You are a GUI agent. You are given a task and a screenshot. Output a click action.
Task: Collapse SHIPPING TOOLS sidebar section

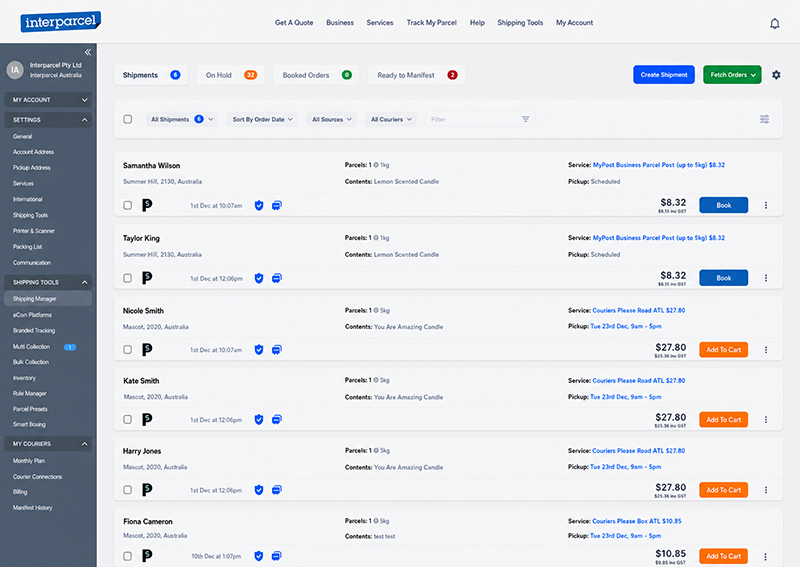48,282
